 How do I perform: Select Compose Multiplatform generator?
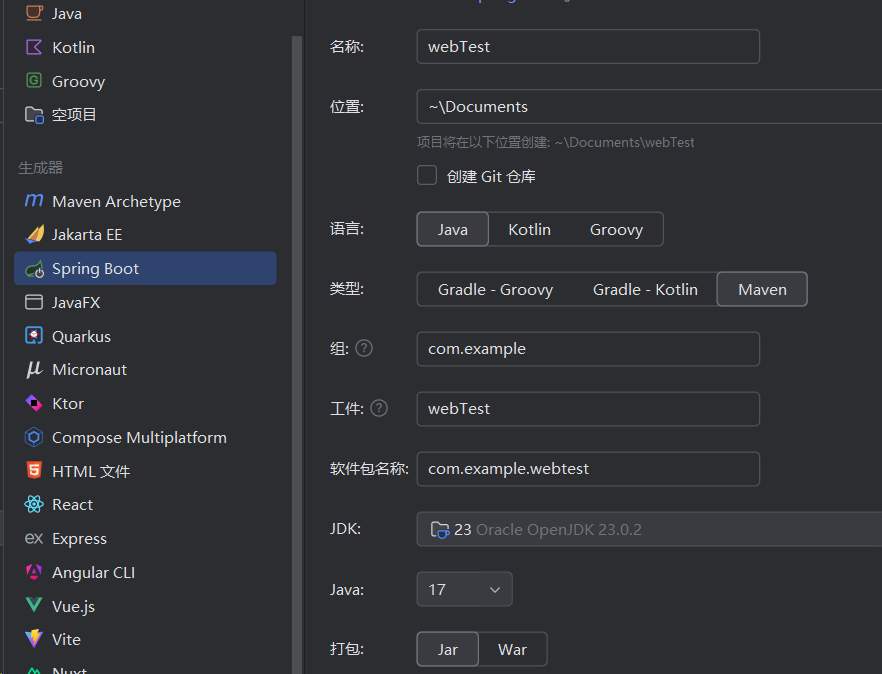pos(145,437)
